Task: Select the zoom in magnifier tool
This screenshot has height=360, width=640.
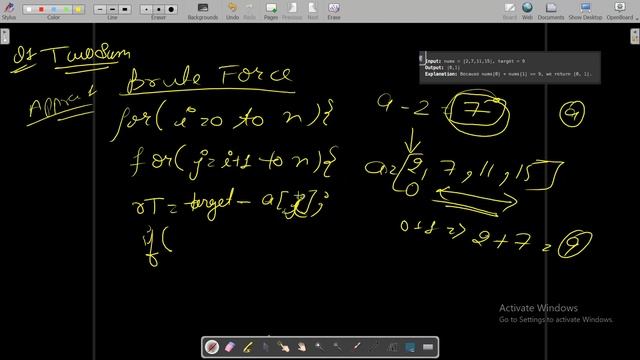Action: 320,347
